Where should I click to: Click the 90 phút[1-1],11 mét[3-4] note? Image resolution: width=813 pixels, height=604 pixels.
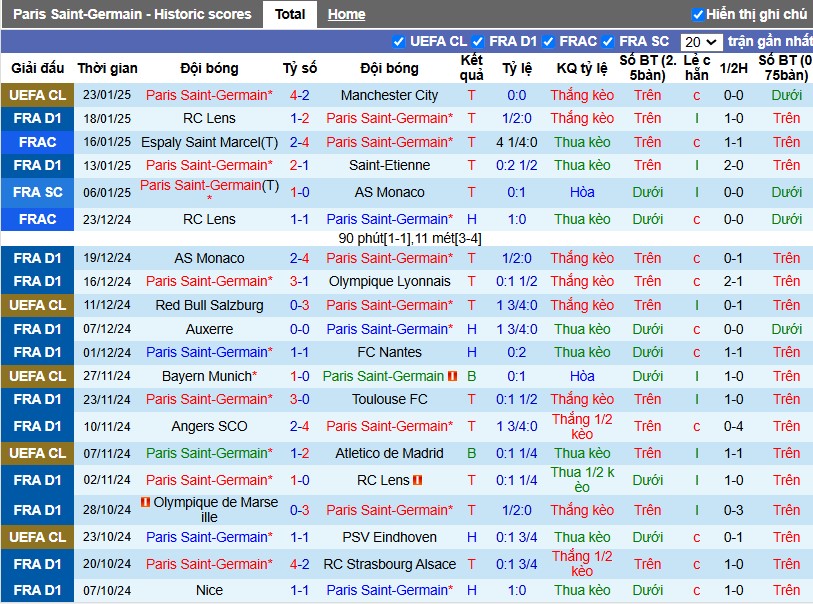pos(410,238)
